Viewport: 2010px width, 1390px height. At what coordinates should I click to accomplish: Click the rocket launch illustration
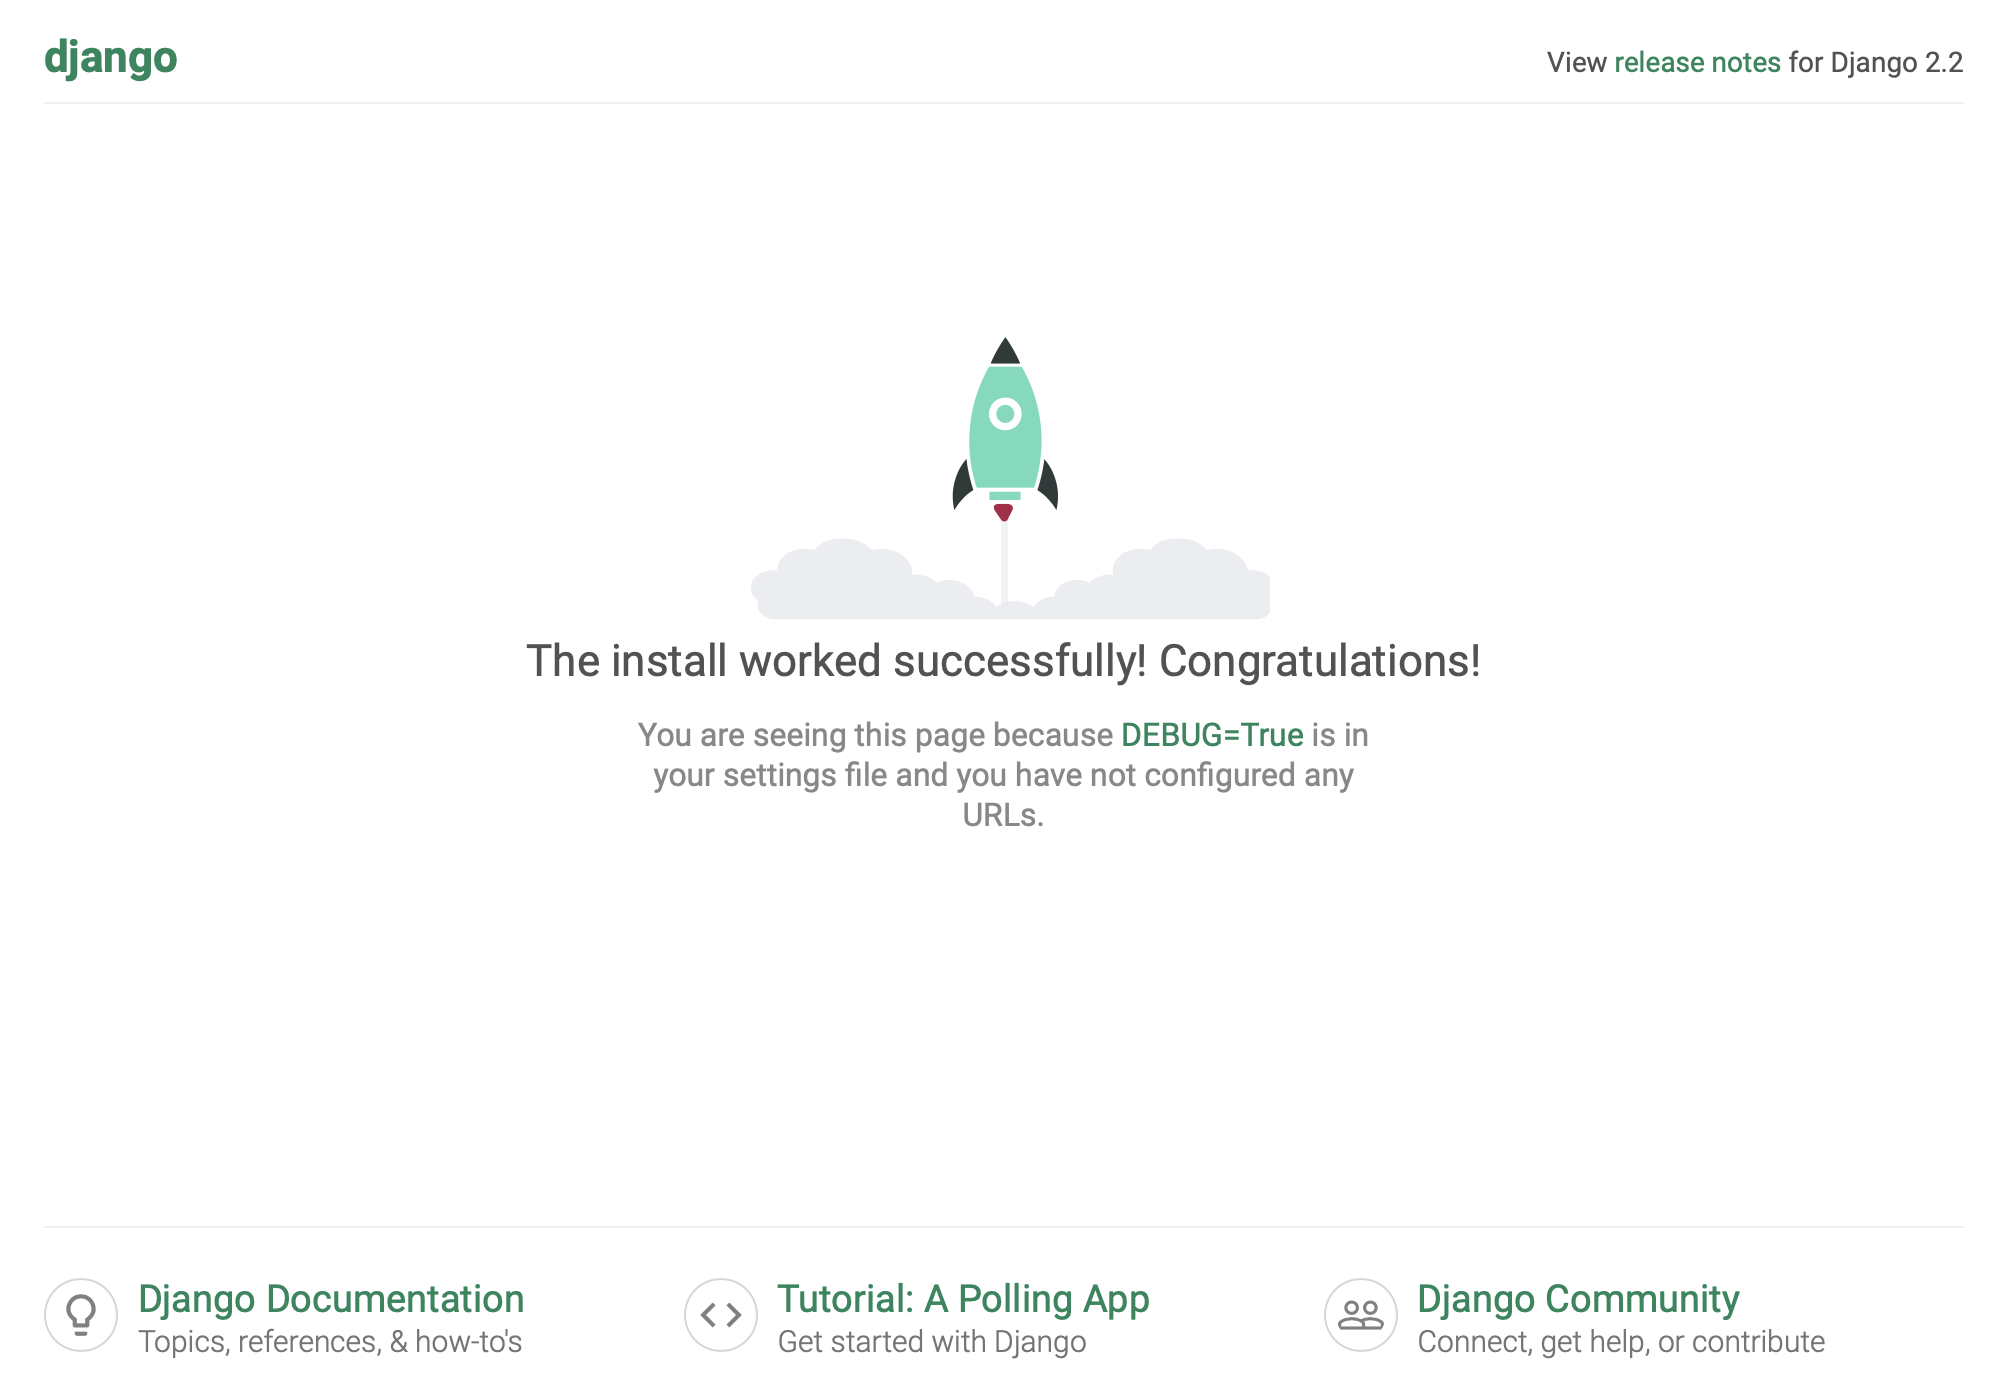[x=1010, y=478]
